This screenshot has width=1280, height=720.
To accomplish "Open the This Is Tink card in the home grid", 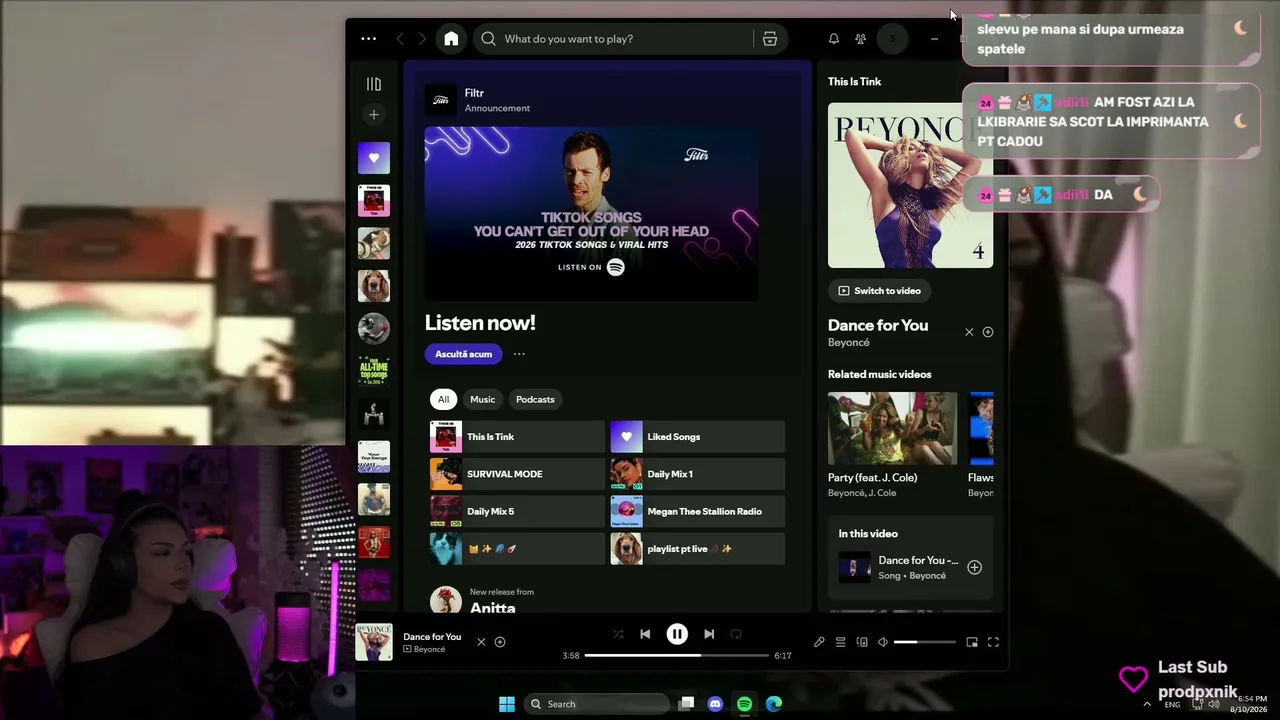I will [x=517, y=437].
